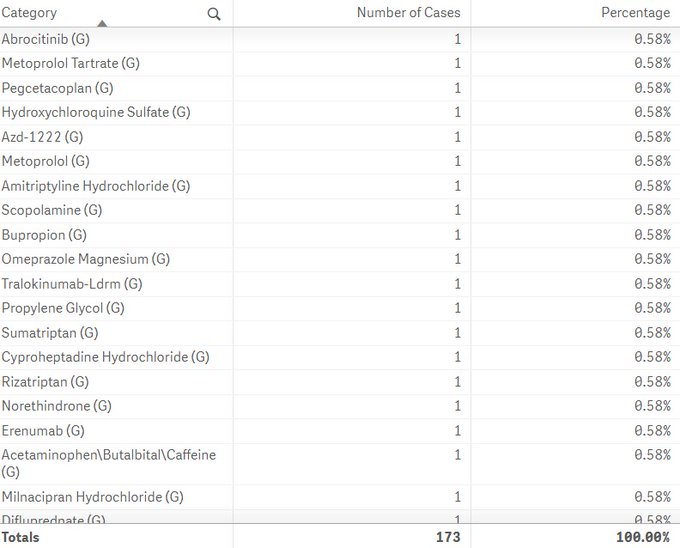Choose the Azd-1222 (G) category
The width and height of the screenshot is (680, 548).
[x=42, y=137]
